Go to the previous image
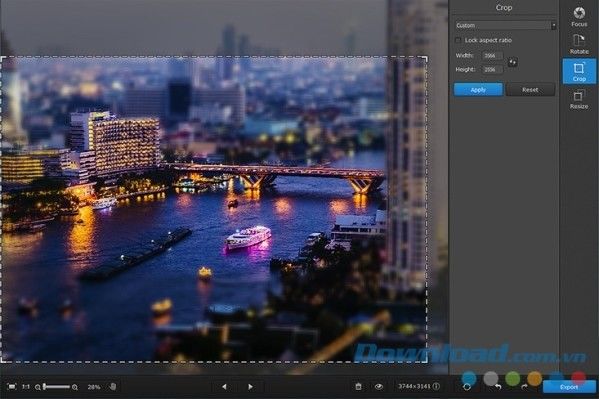The height and width of the screenshot is (399, 599). [x=224, y=387]
